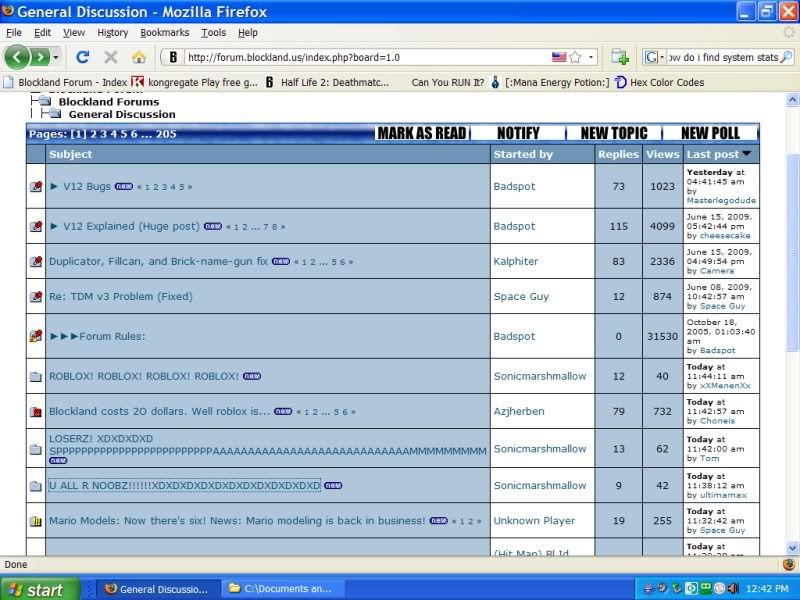The image size is (800, 600).
Task: Open the Edit menu
Action: click(42, 33)
